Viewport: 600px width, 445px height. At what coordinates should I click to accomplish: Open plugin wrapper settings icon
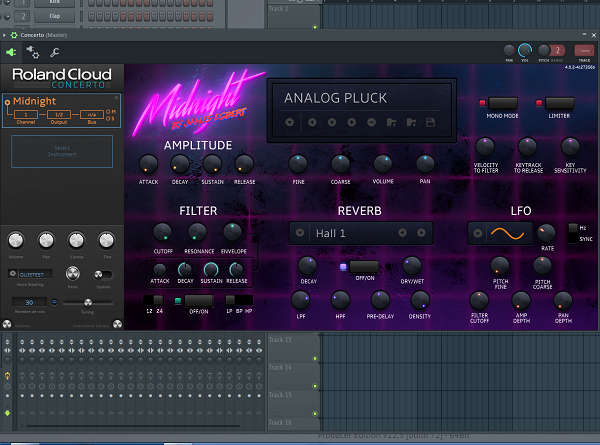(x=33, y=52)
